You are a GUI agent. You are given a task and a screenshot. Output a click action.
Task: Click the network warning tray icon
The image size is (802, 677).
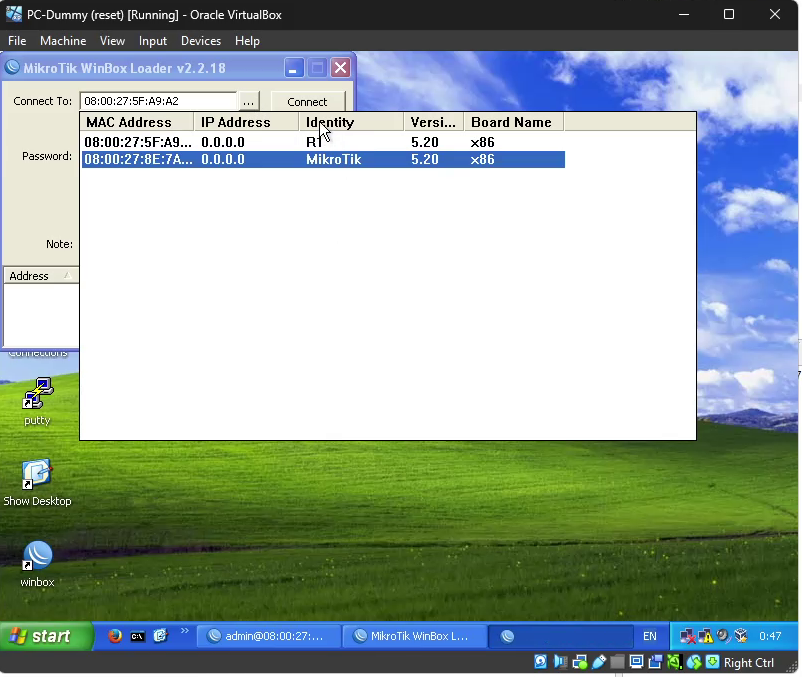pos(705,637)
